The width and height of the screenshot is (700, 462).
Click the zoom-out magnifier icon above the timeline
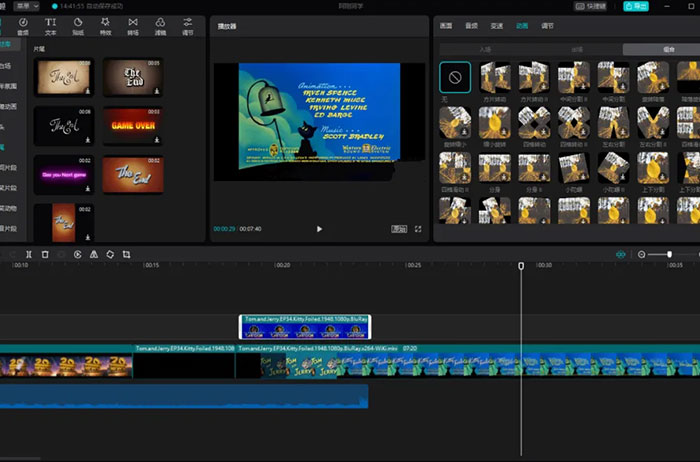point(642,254)
